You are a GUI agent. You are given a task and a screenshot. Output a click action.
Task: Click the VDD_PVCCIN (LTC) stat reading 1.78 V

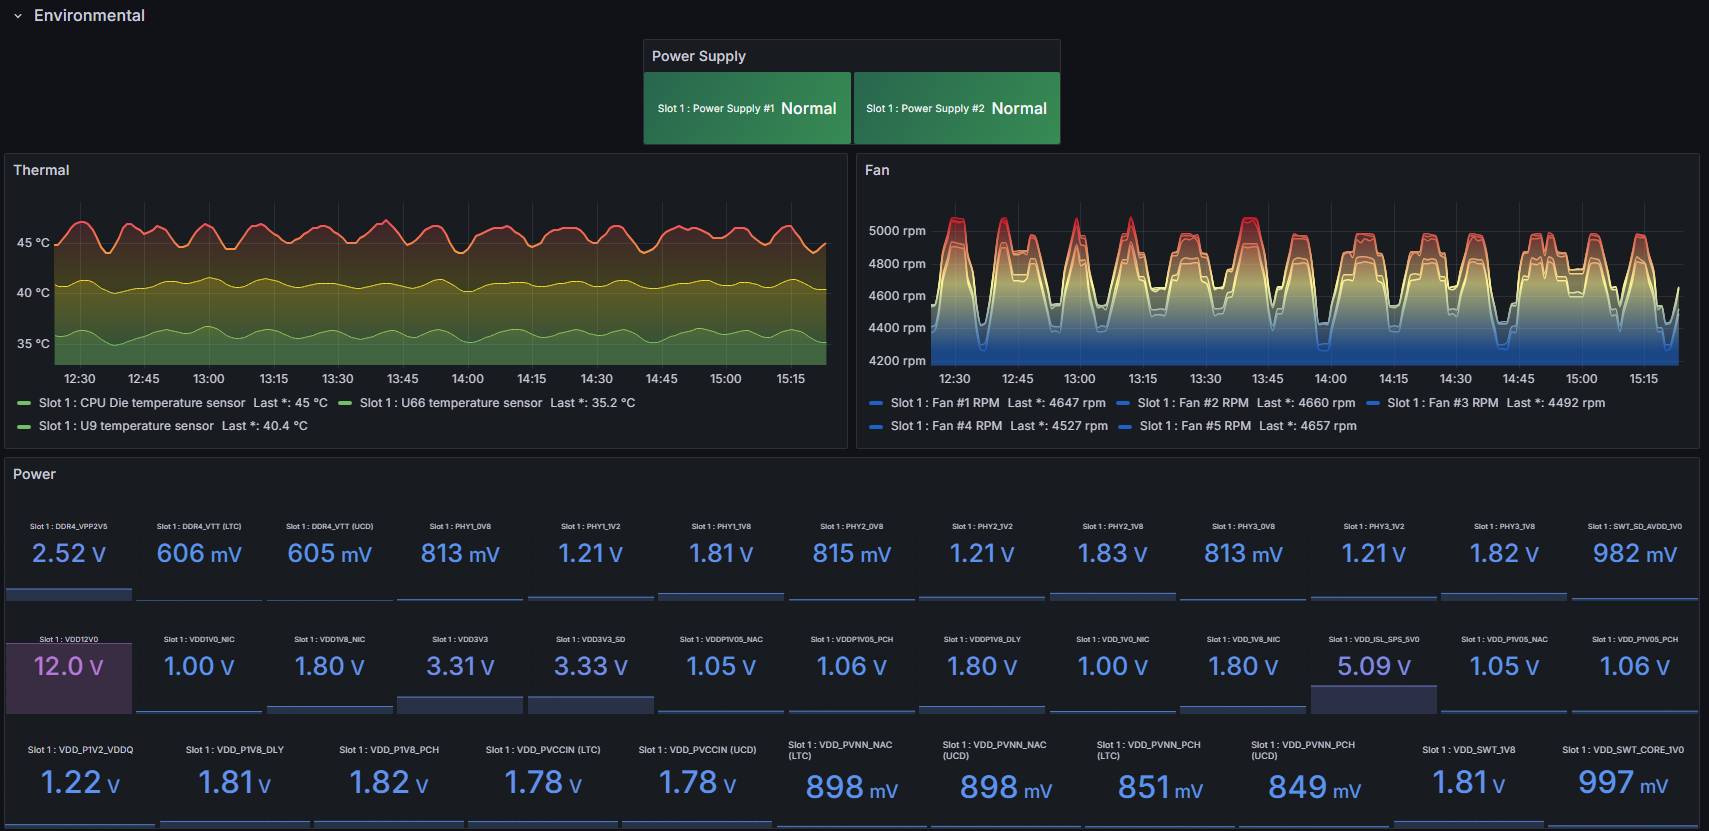543,782
